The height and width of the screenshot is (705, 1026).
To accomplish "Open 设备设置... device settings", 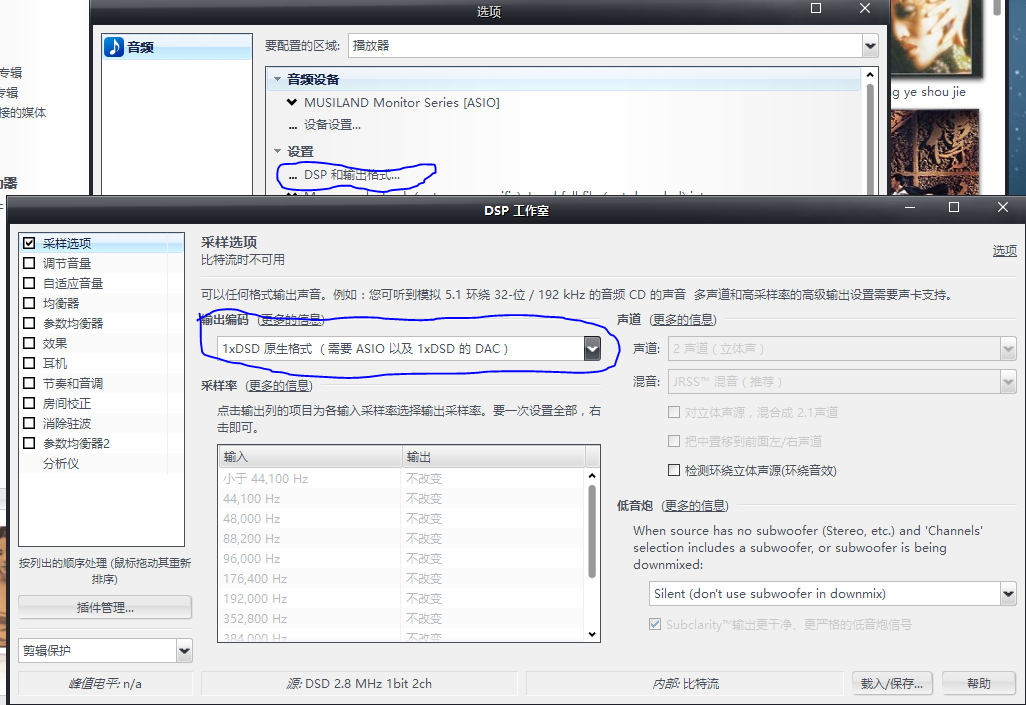I will click(331, 125).
